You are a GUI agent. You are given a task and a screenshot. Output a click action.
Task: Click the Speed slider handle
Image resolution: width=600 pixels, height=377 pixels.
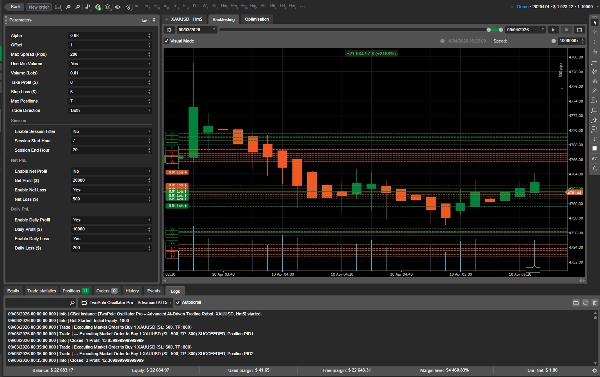(x=553, y=41)
